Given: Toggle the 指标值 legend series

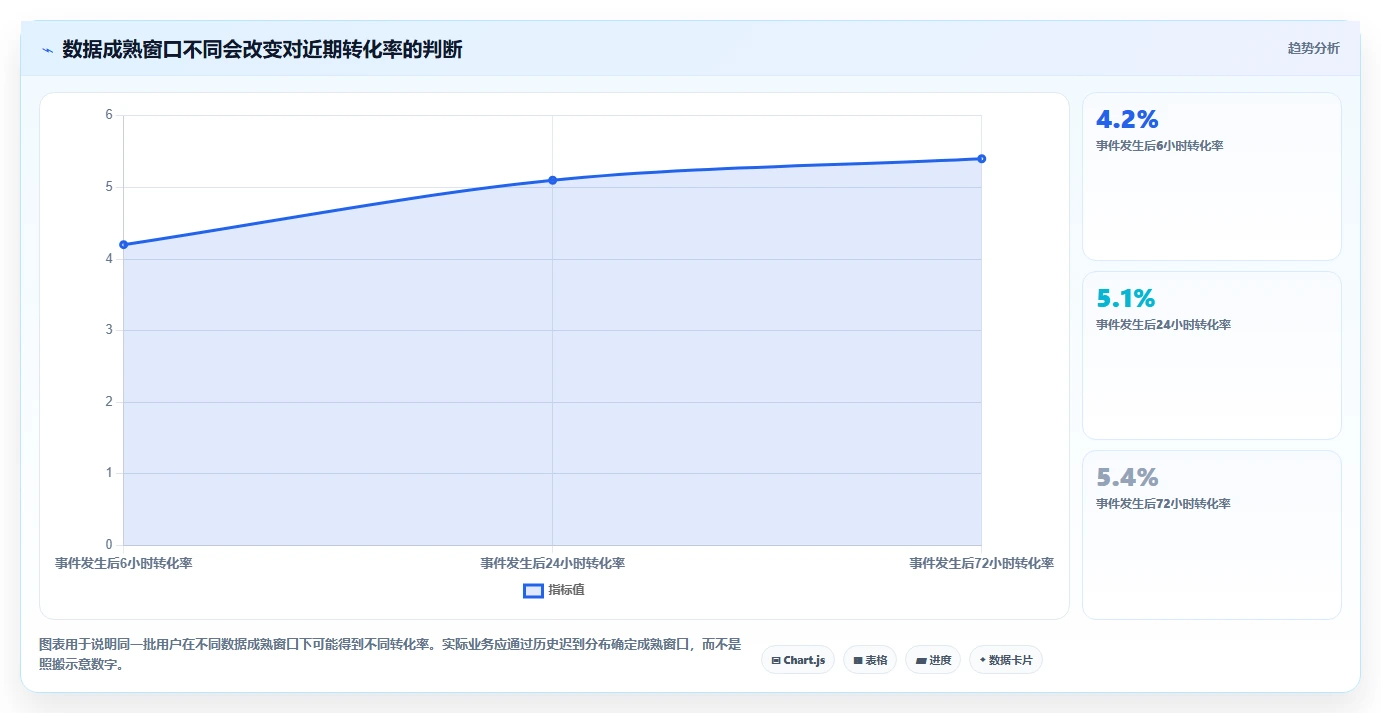Looking at the screenshot, I should point(554,590).
